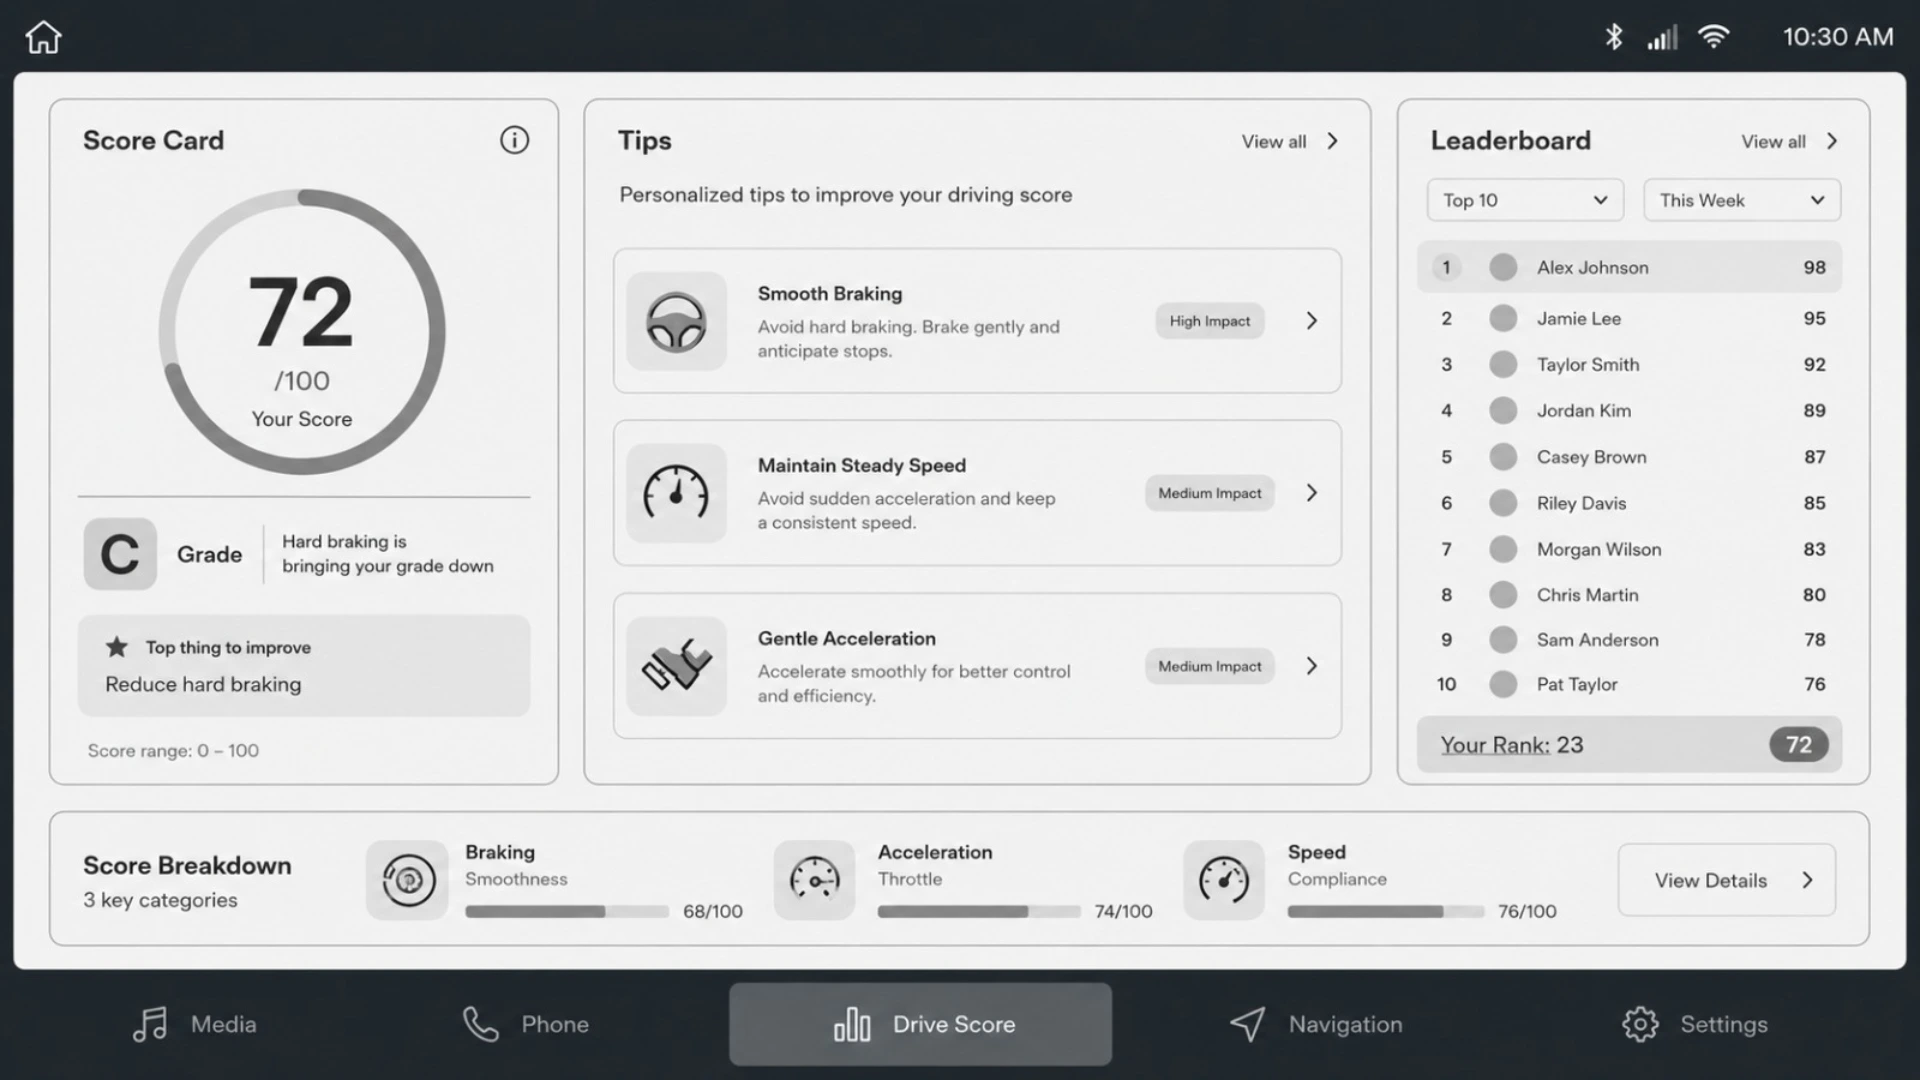Click Tips View all chevron

[x=1332, y=141]
